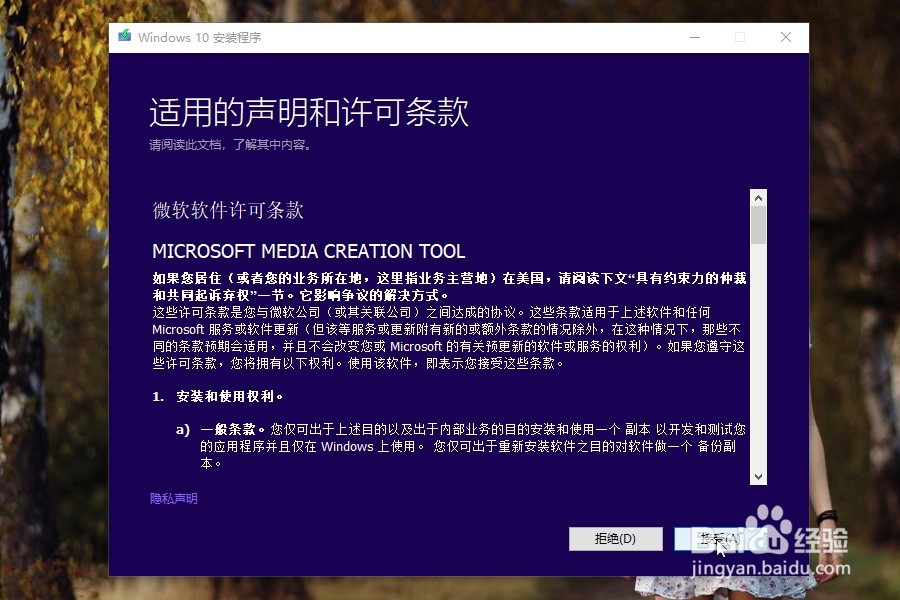Viewport: 900px width, 600px height.
Task: Click the heading 微软软件许可条款
Action: click(228, 210)
